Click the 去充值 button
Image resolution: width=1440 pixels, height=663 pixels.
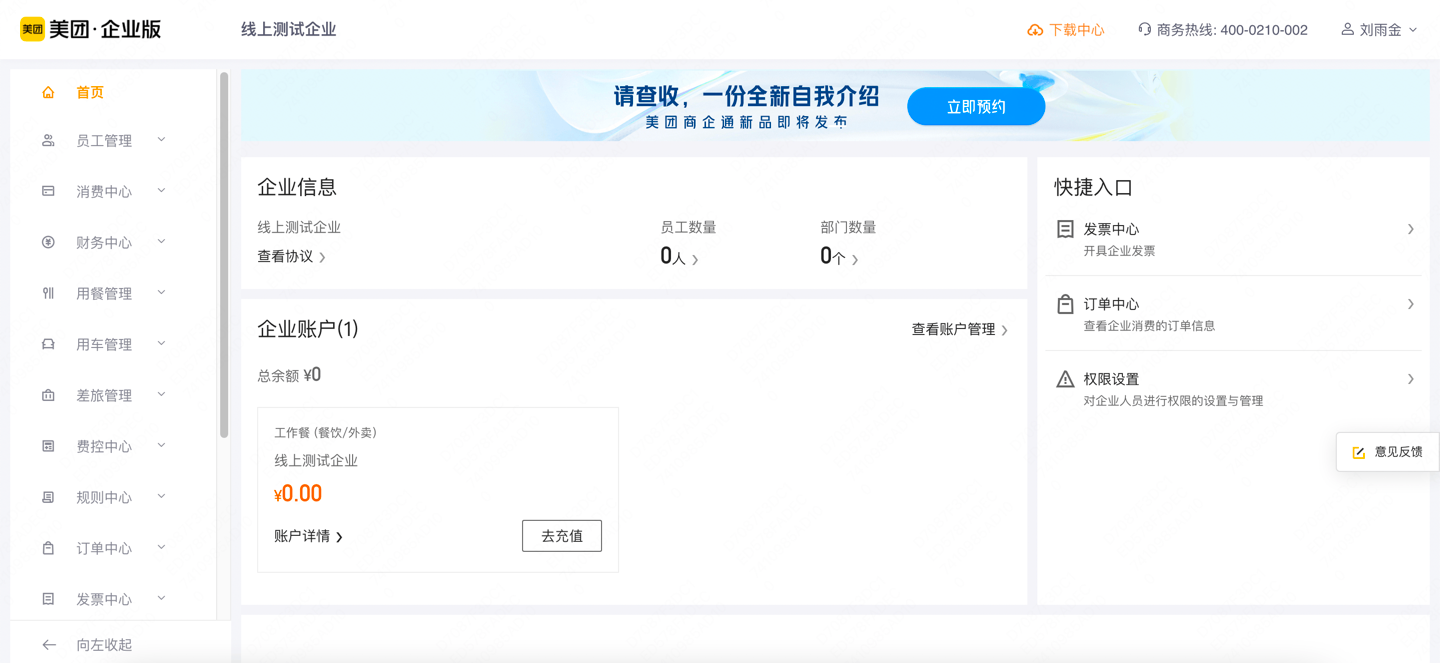tap(562, 536)
